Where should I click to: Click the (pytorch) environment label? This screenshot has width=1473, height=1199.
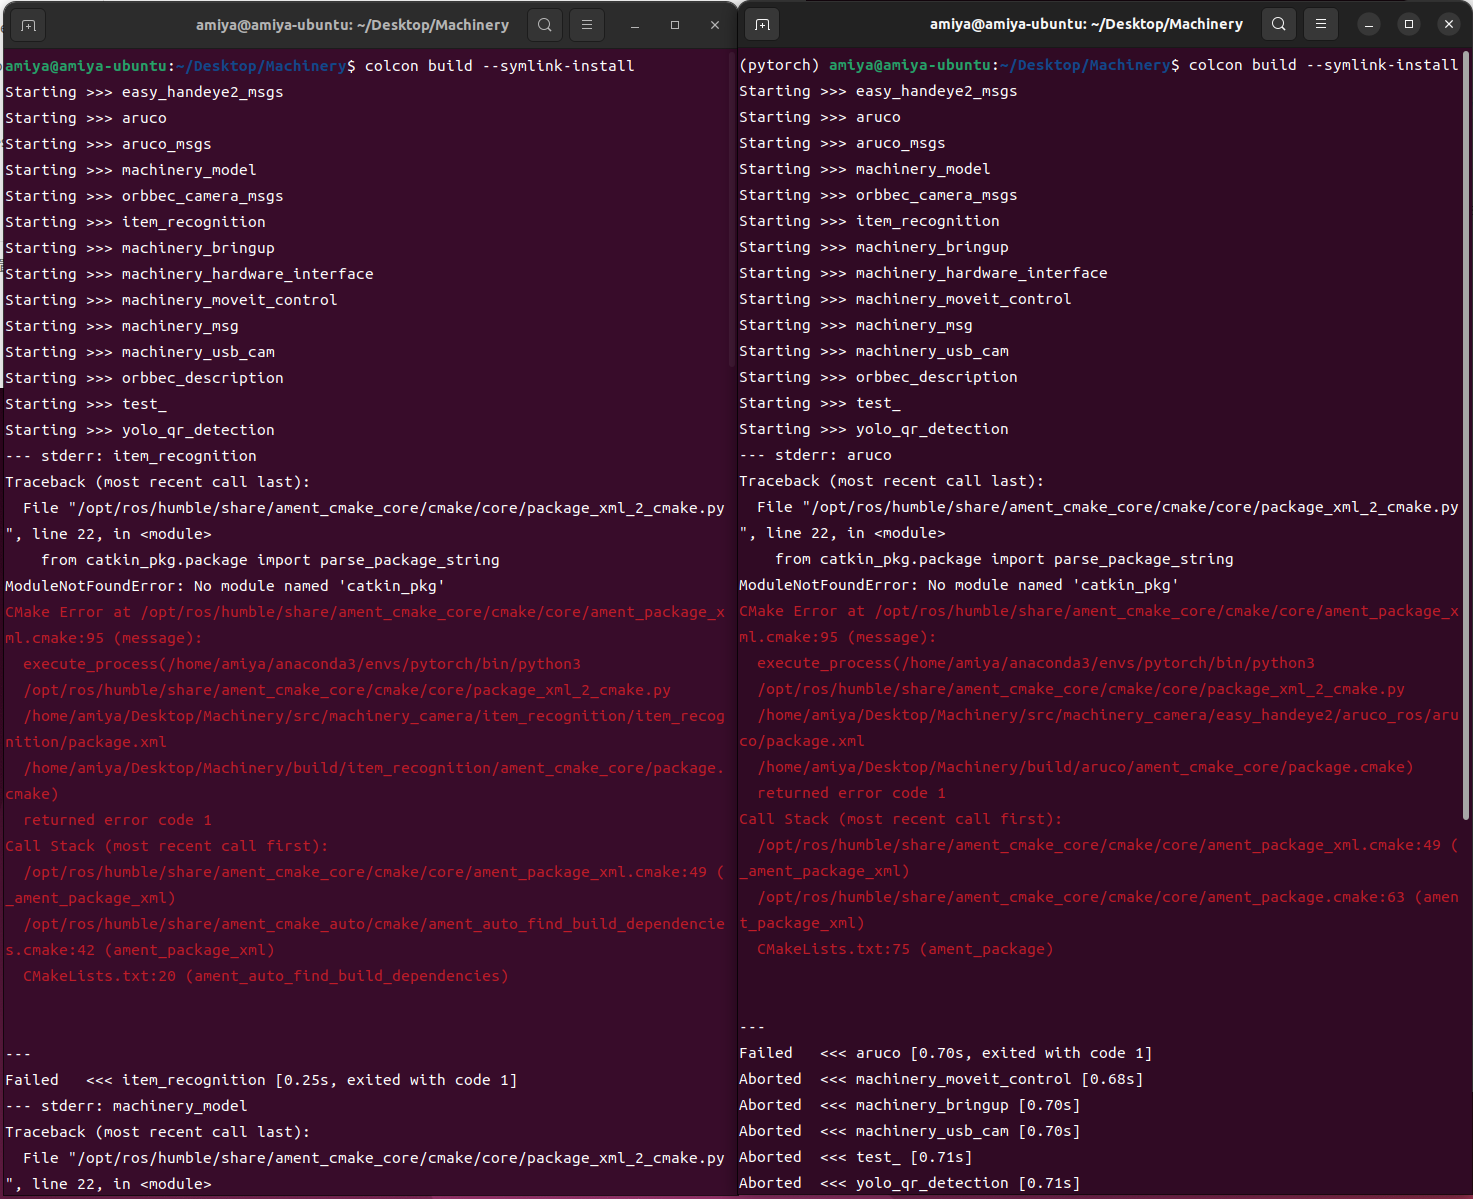point(779,64)
